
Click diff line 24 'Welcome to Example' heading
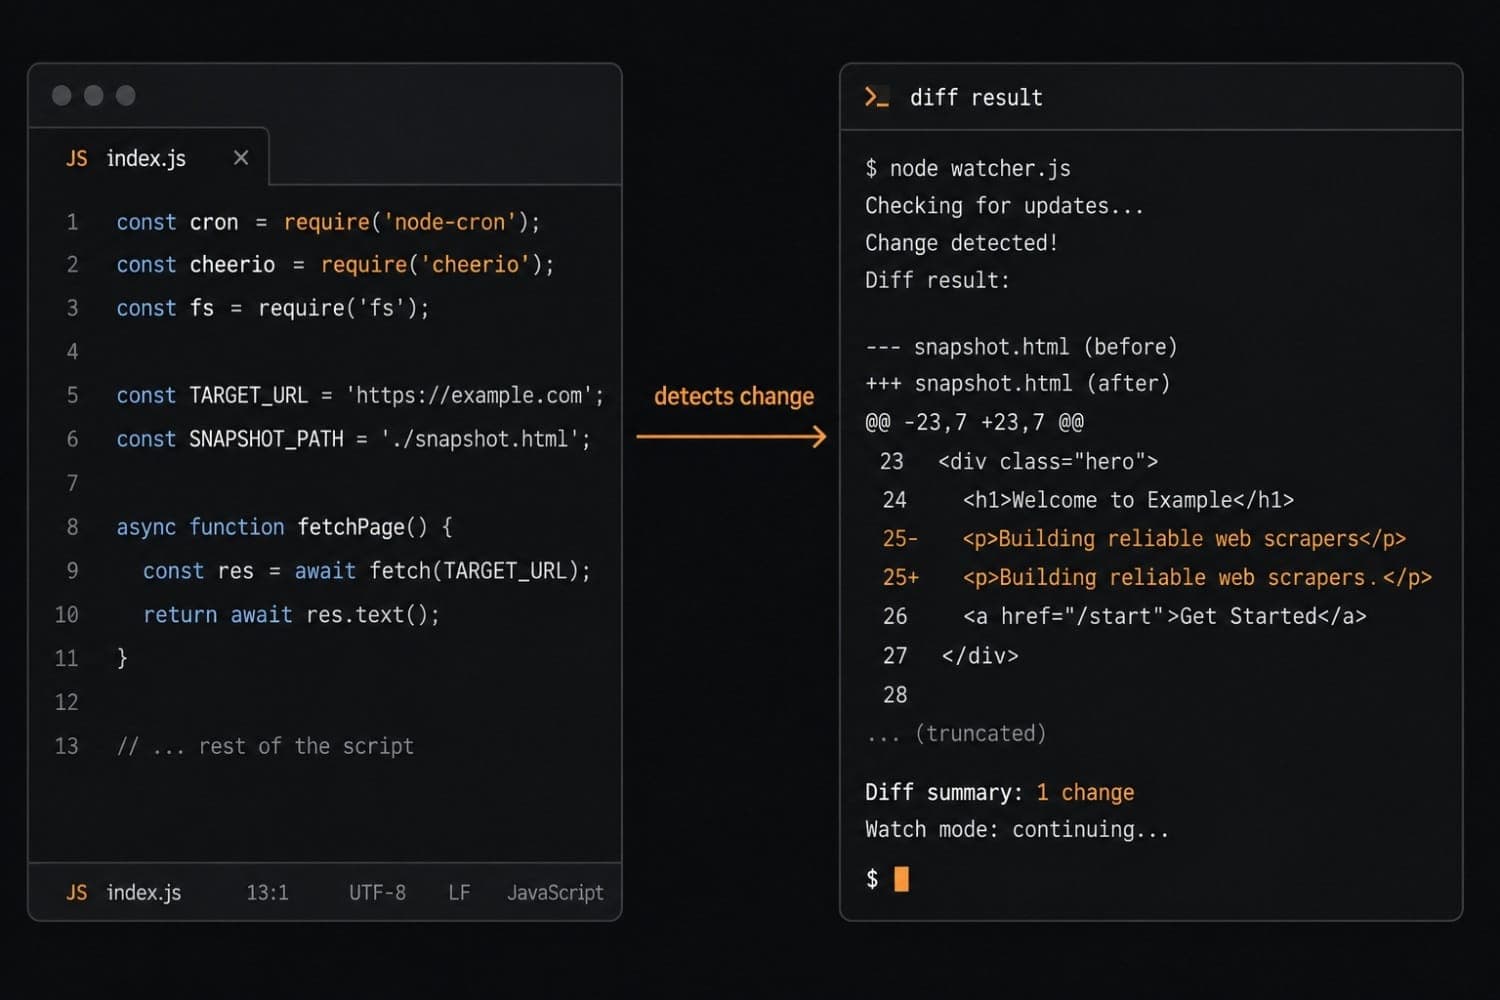pos(1088,500)
